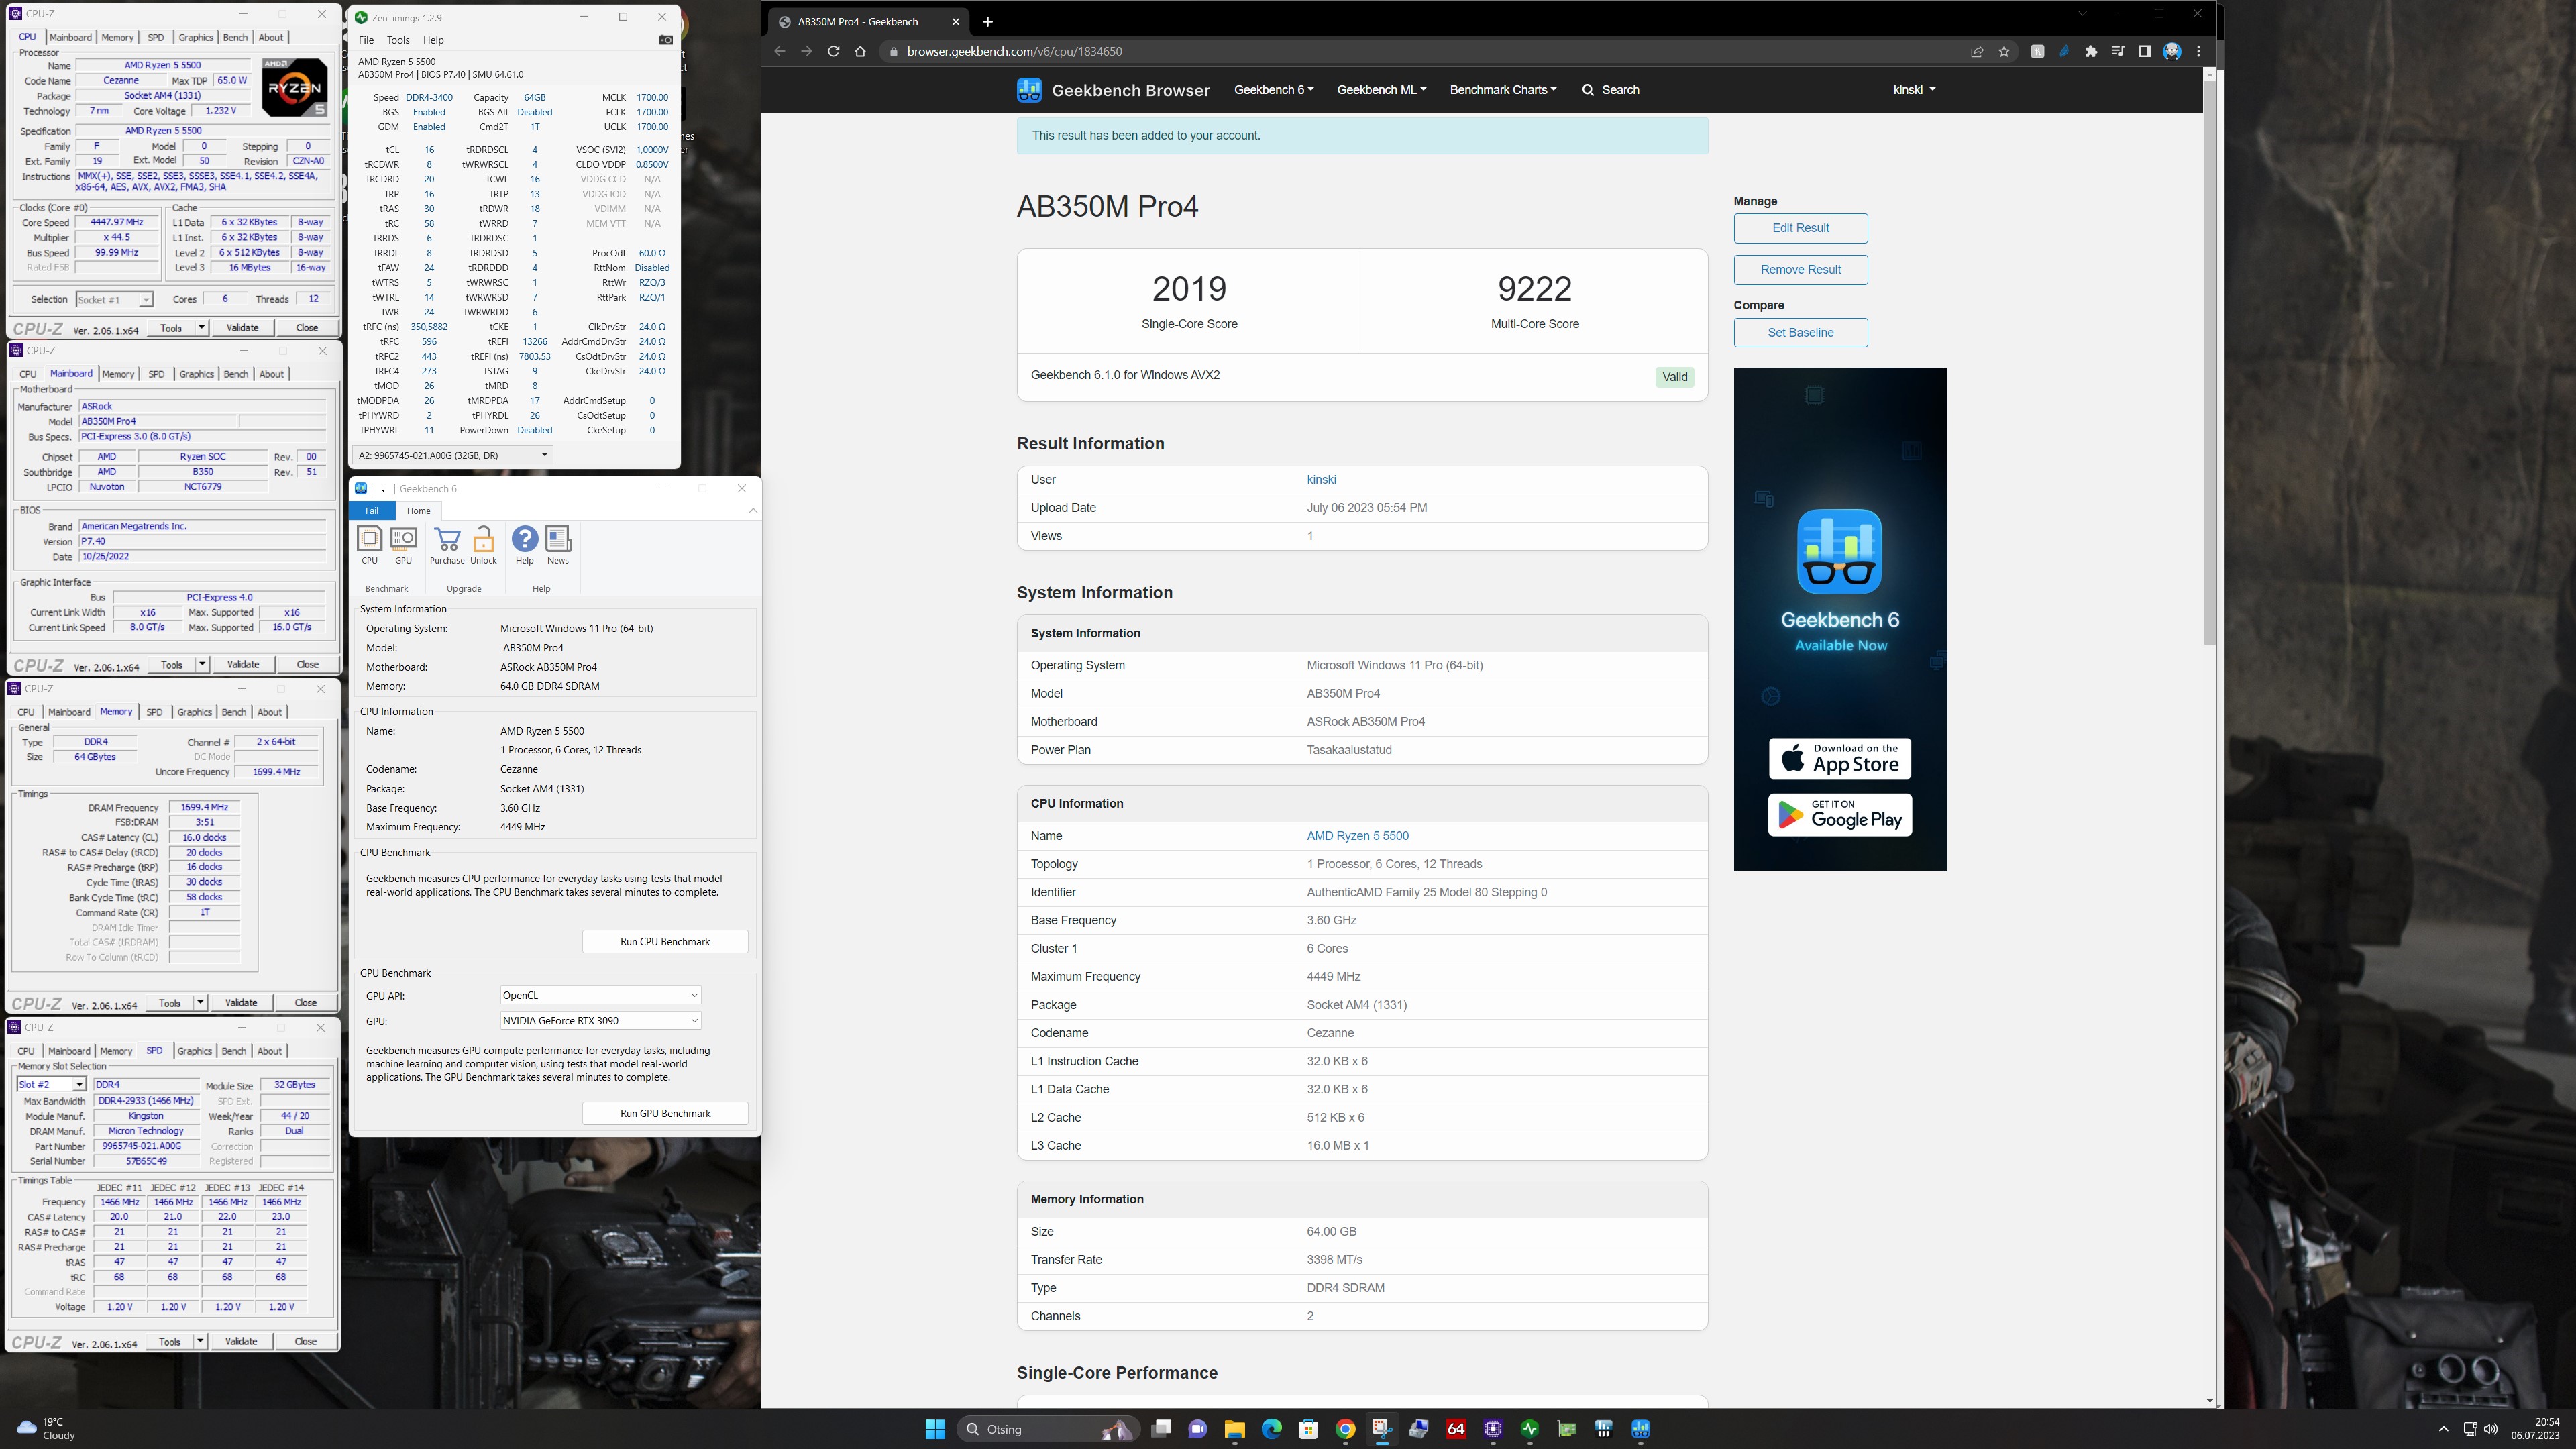Expand the Geekbench ML dropdown menu

point(1381,90)
